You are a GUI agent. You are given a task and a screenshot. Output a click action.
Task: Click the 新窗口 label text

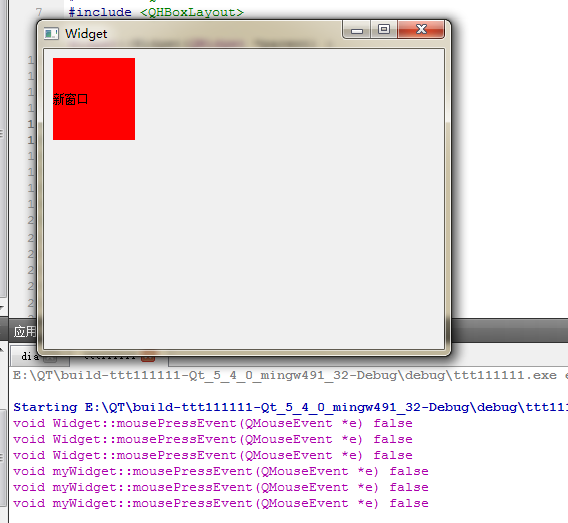[70, 99]
